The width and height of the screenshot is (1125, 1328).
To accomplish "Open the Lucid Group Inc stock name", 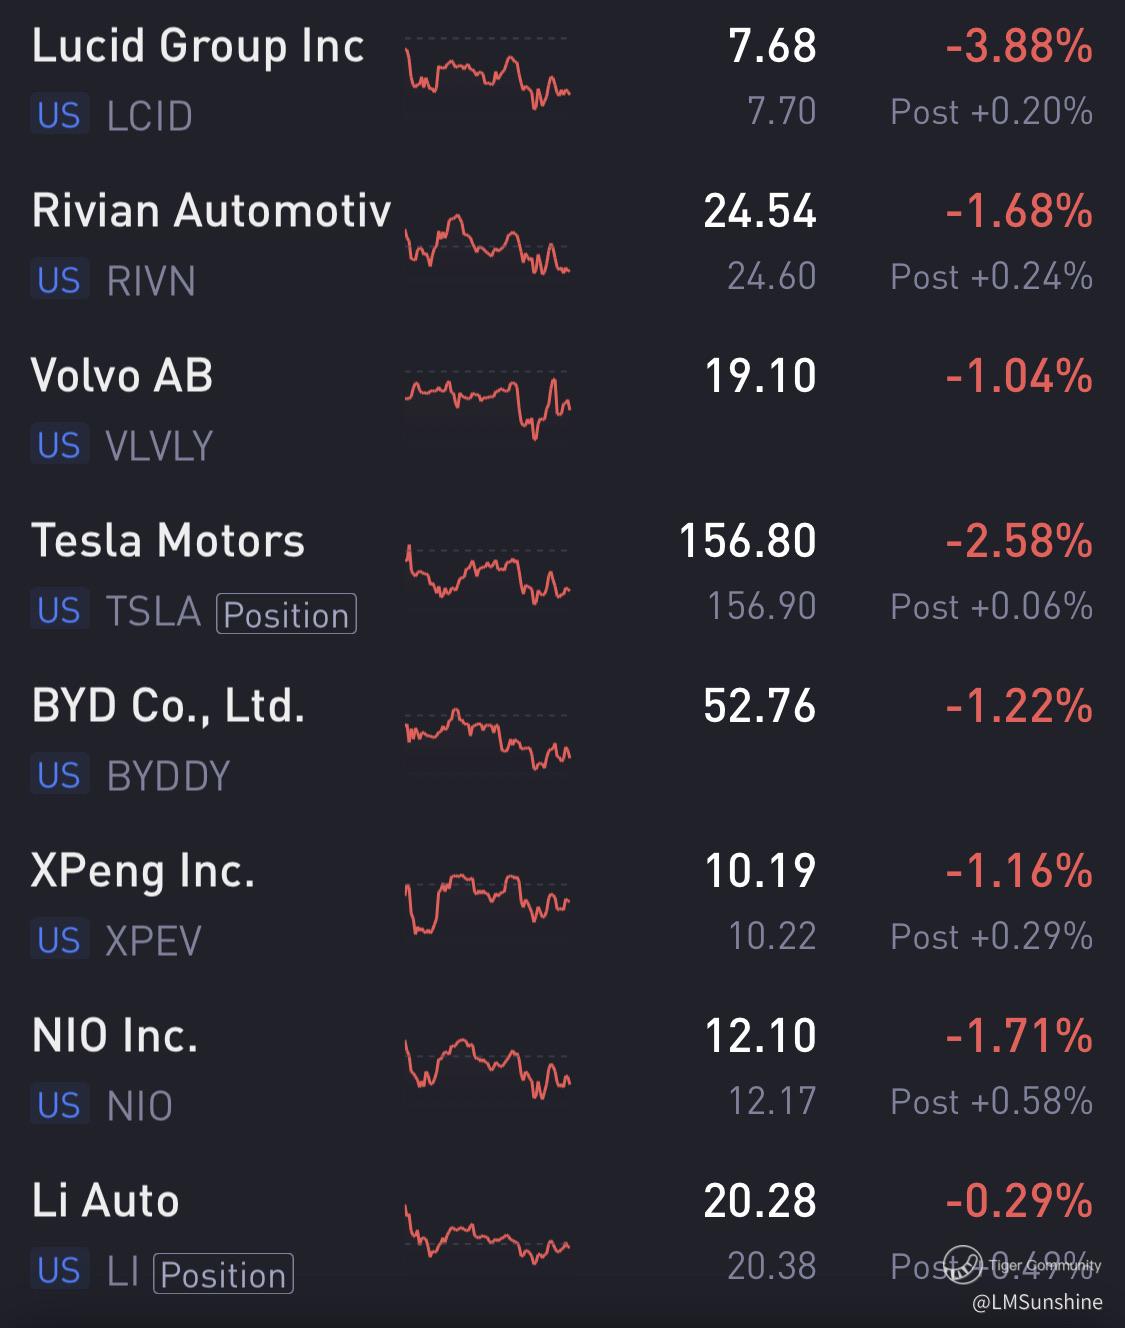I will coord(198,47).
